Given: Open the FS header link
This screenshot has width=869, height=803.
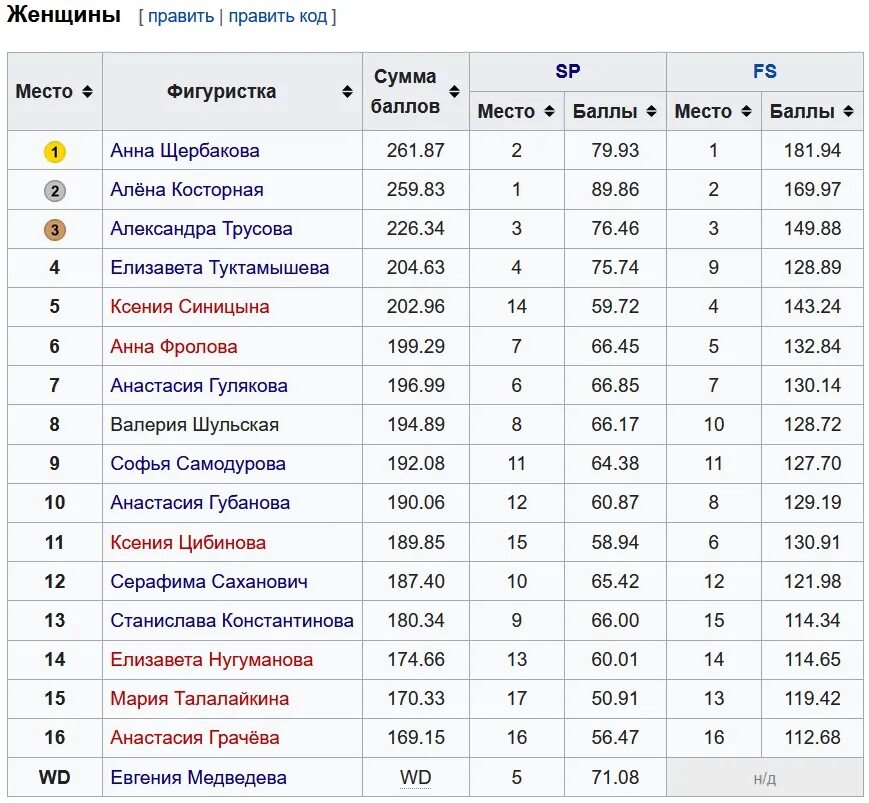Looking at the screenshot, I should coord(765,71).
